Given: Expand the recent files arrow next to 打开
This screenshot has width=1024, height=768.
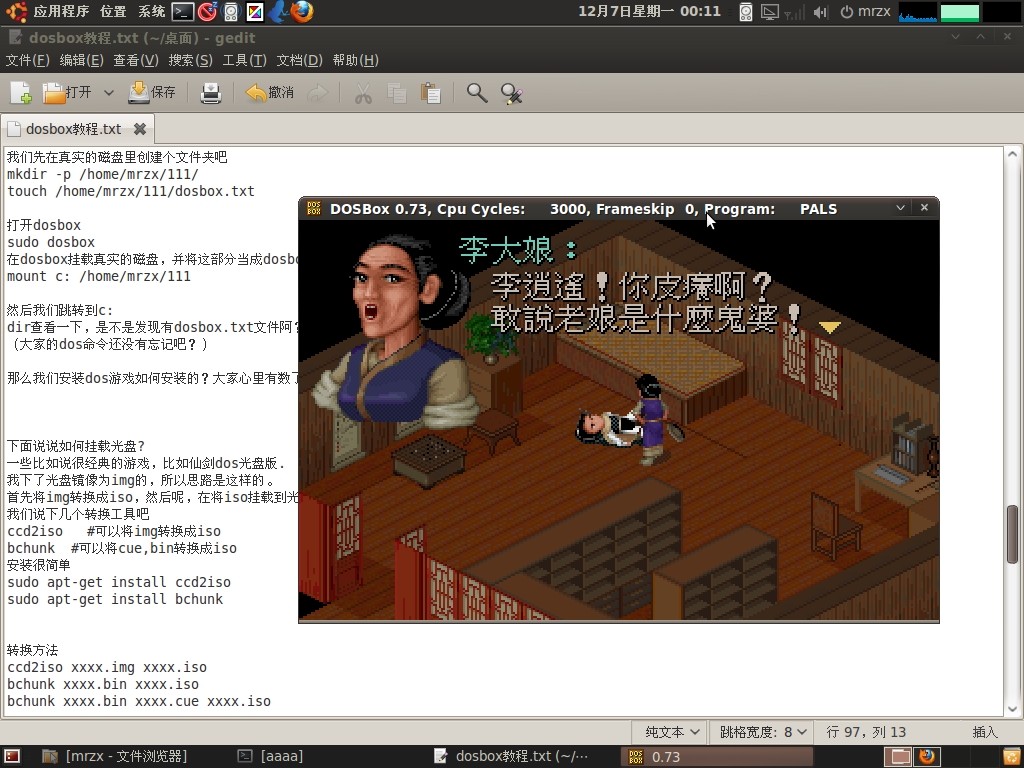Looking at the screenshot, I should pyautogui.click(x=109, y=93).
